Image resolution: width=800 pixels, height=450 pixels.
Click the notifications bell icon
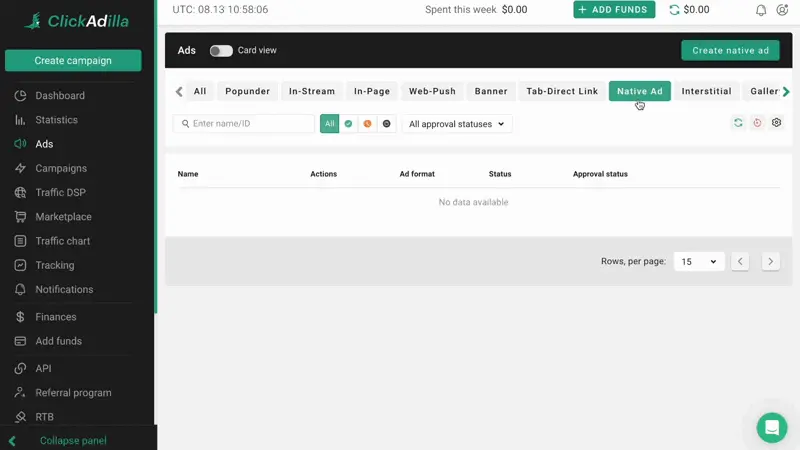(x=761, y=10)
